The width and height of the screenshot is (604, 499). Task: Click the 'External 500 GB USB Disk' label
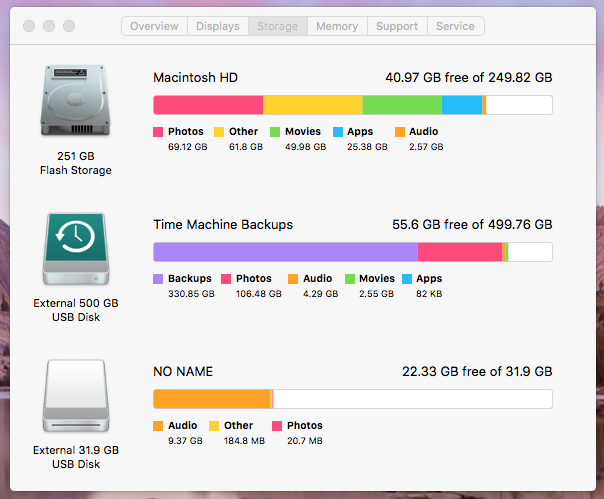(x=76, y=310)
